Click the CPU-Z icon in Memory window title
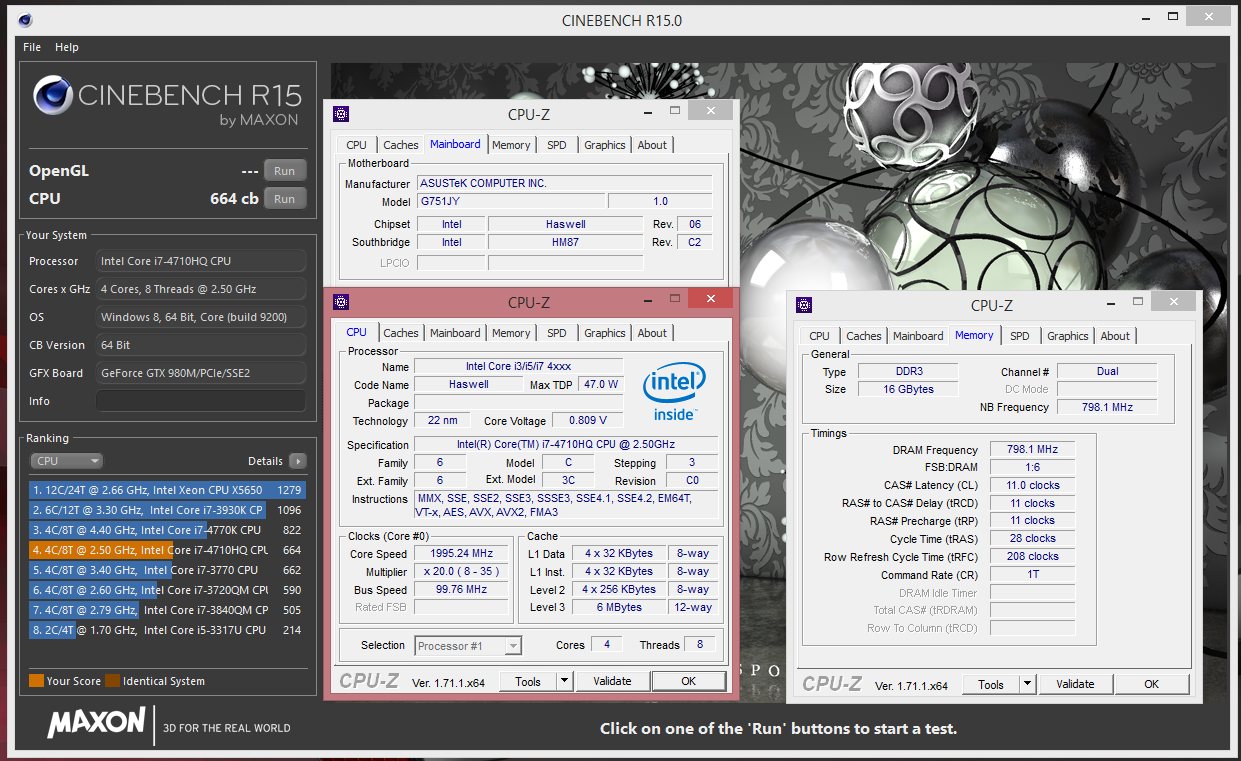The height and width of the screenshot is (761, 1241). [x=805, y=304]
